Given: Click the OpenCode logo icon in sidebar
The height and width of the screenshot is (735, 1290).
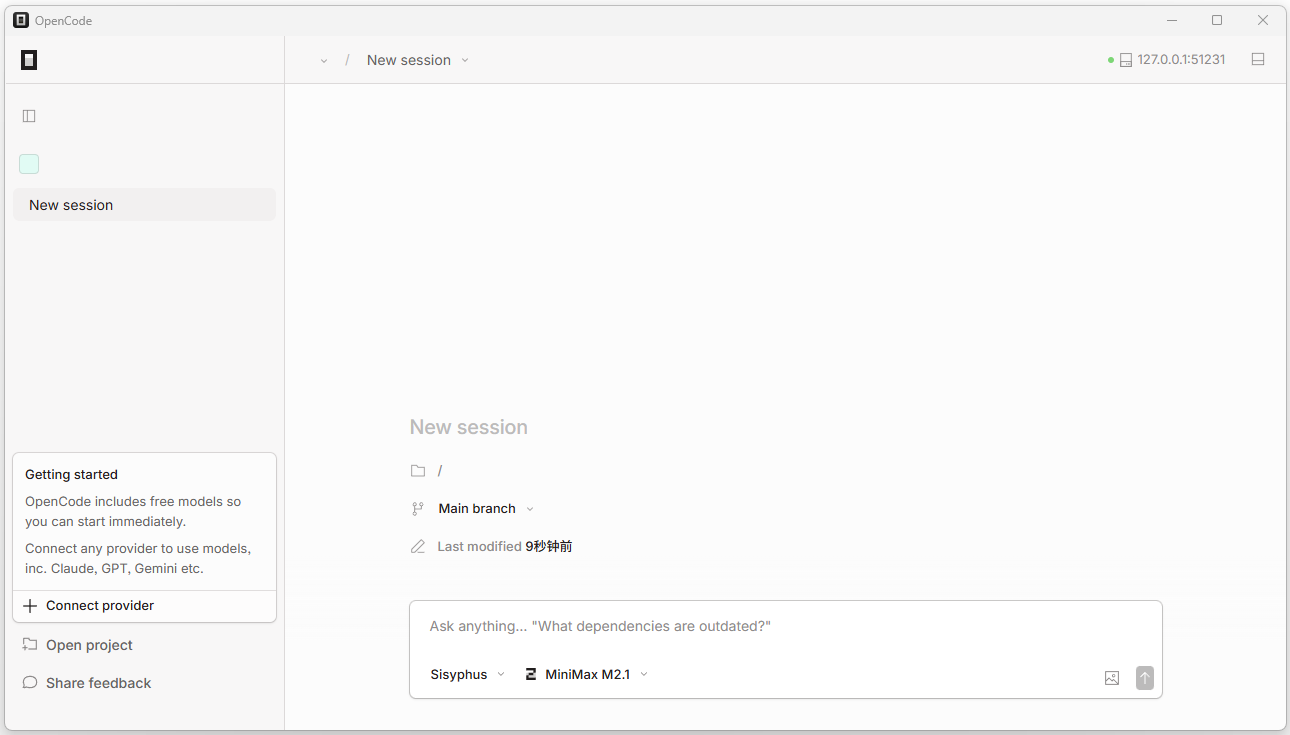Looking at the screenshot, I should pos(29,60).
